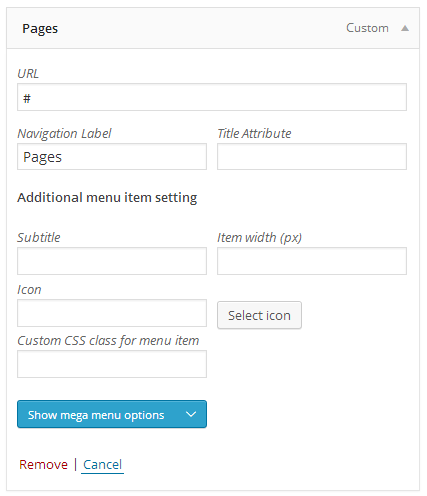Click the Icon text field
427x496 pixels.
[x=112, y=313]
